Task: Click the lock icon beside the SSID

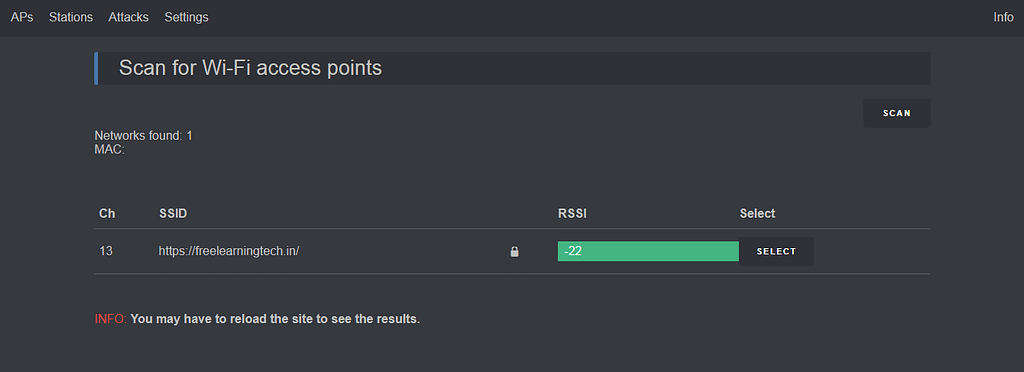Action: pos(515,251)
